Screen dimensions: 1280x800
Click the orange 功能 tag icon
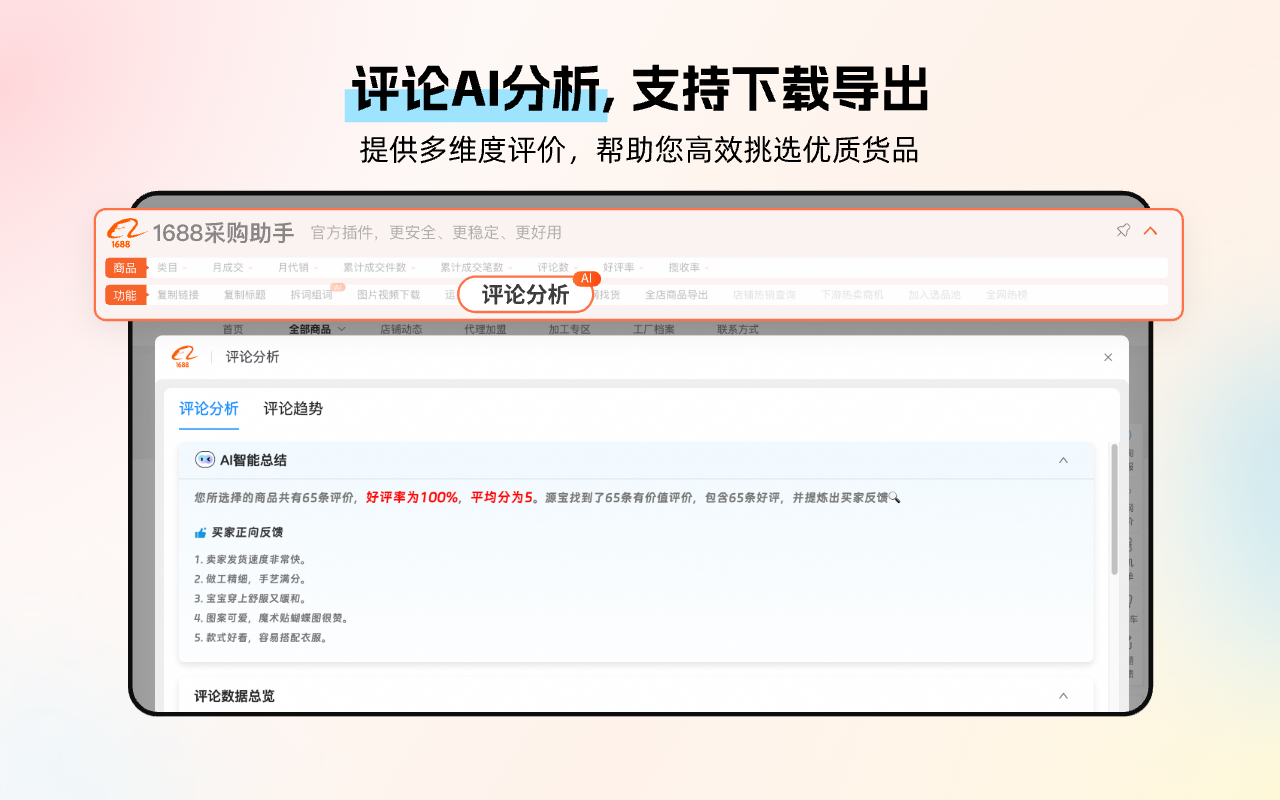[124, 294]
